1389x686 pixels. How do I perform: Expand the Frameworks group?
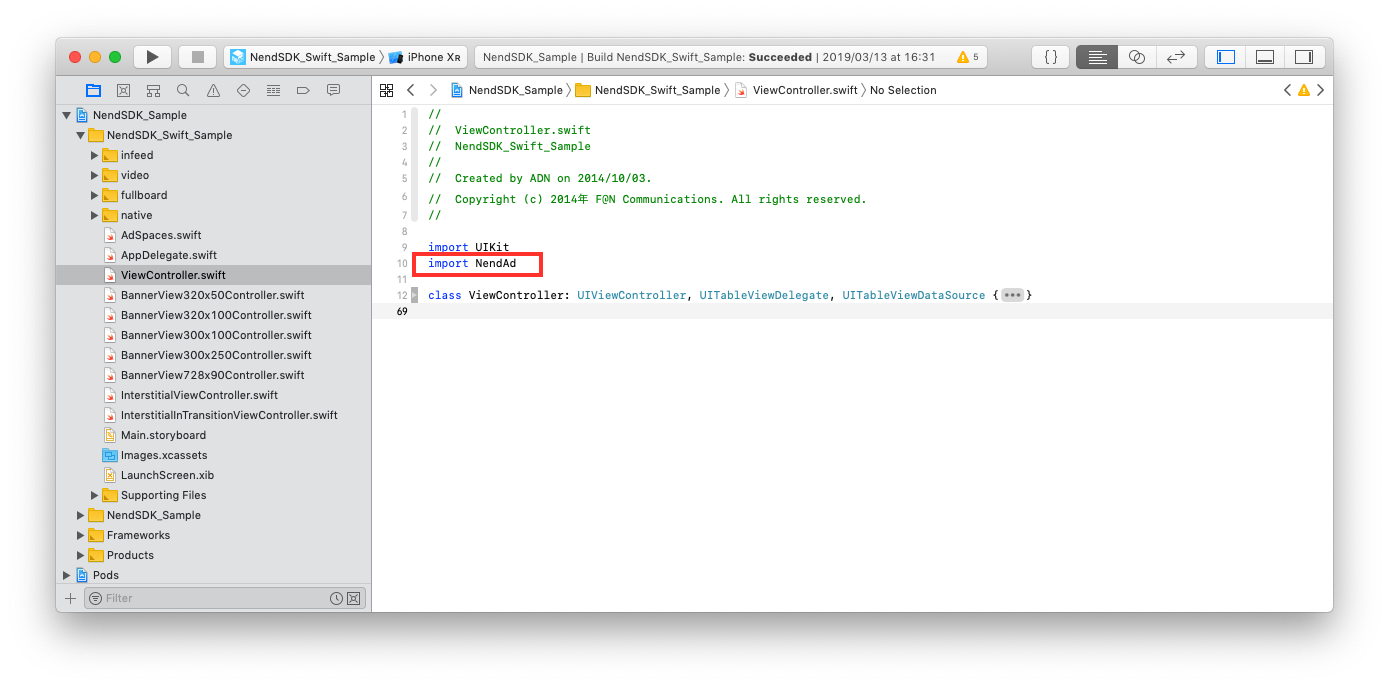click(81, 535)
